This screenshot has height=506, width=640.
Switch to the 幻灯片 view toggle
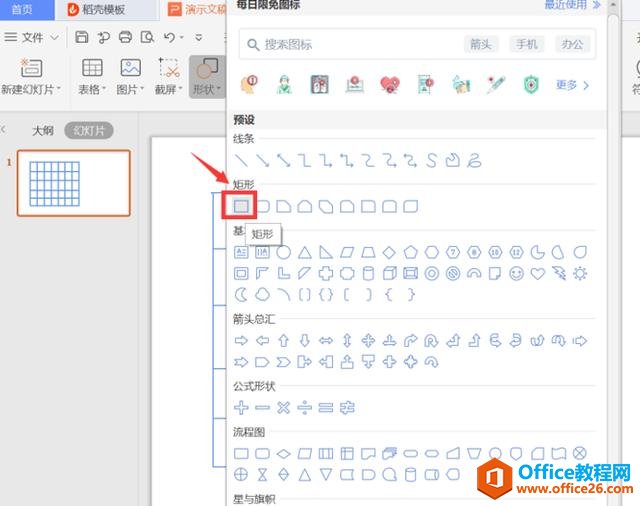coord(89,131)
